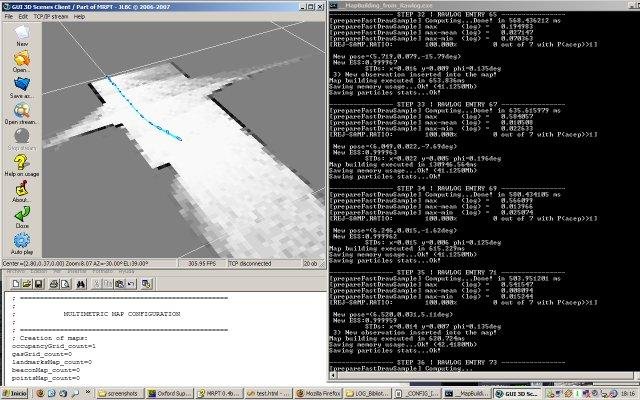Click the Inicio start button
The image size is (640, 400).
(15, 393)
